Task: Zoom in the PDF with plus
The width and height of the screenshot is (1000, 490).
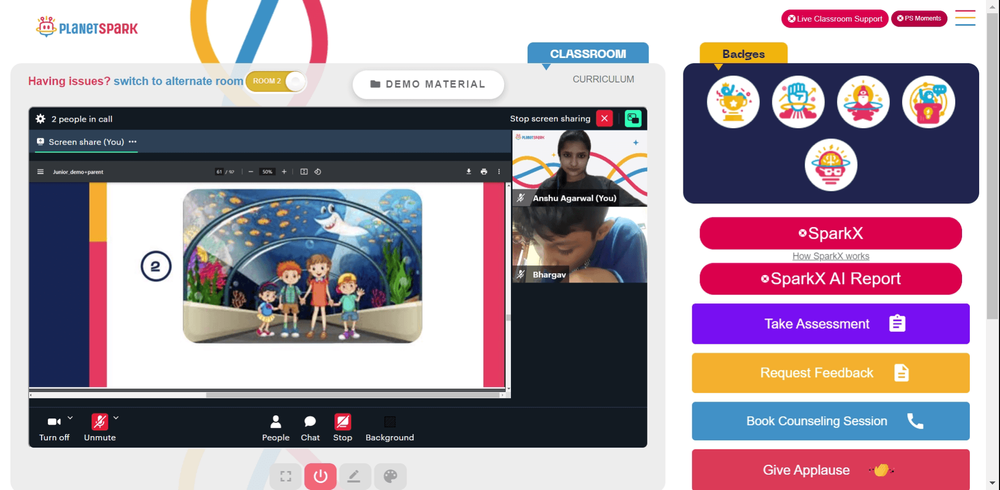Action: 284,172
